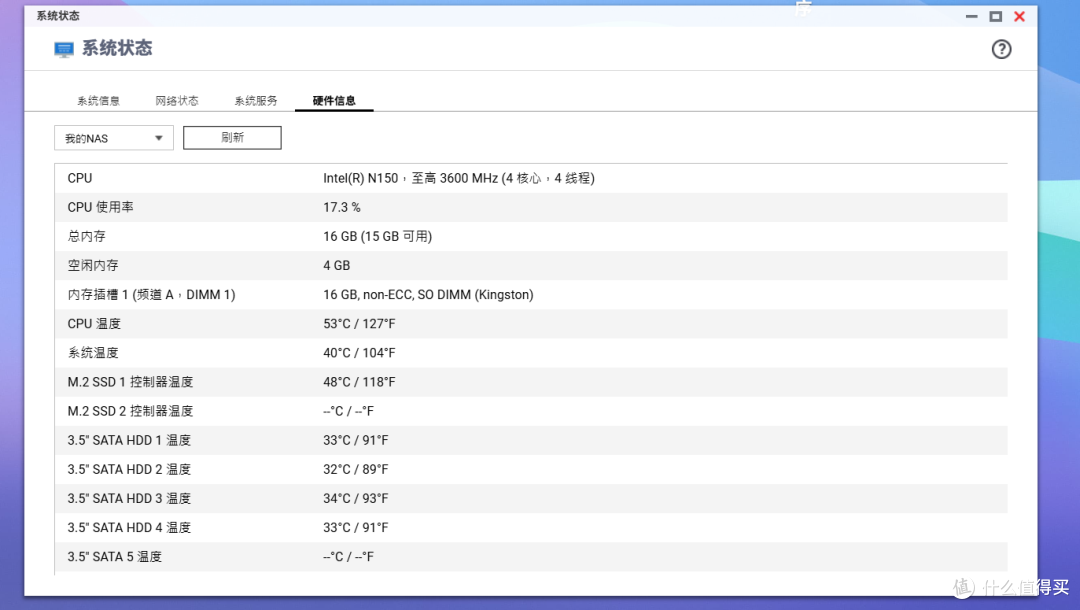Click the 系统温度 value 40°C / 104°F
Viewport: 1080px width, 610px height.
(x=360, y=353)
